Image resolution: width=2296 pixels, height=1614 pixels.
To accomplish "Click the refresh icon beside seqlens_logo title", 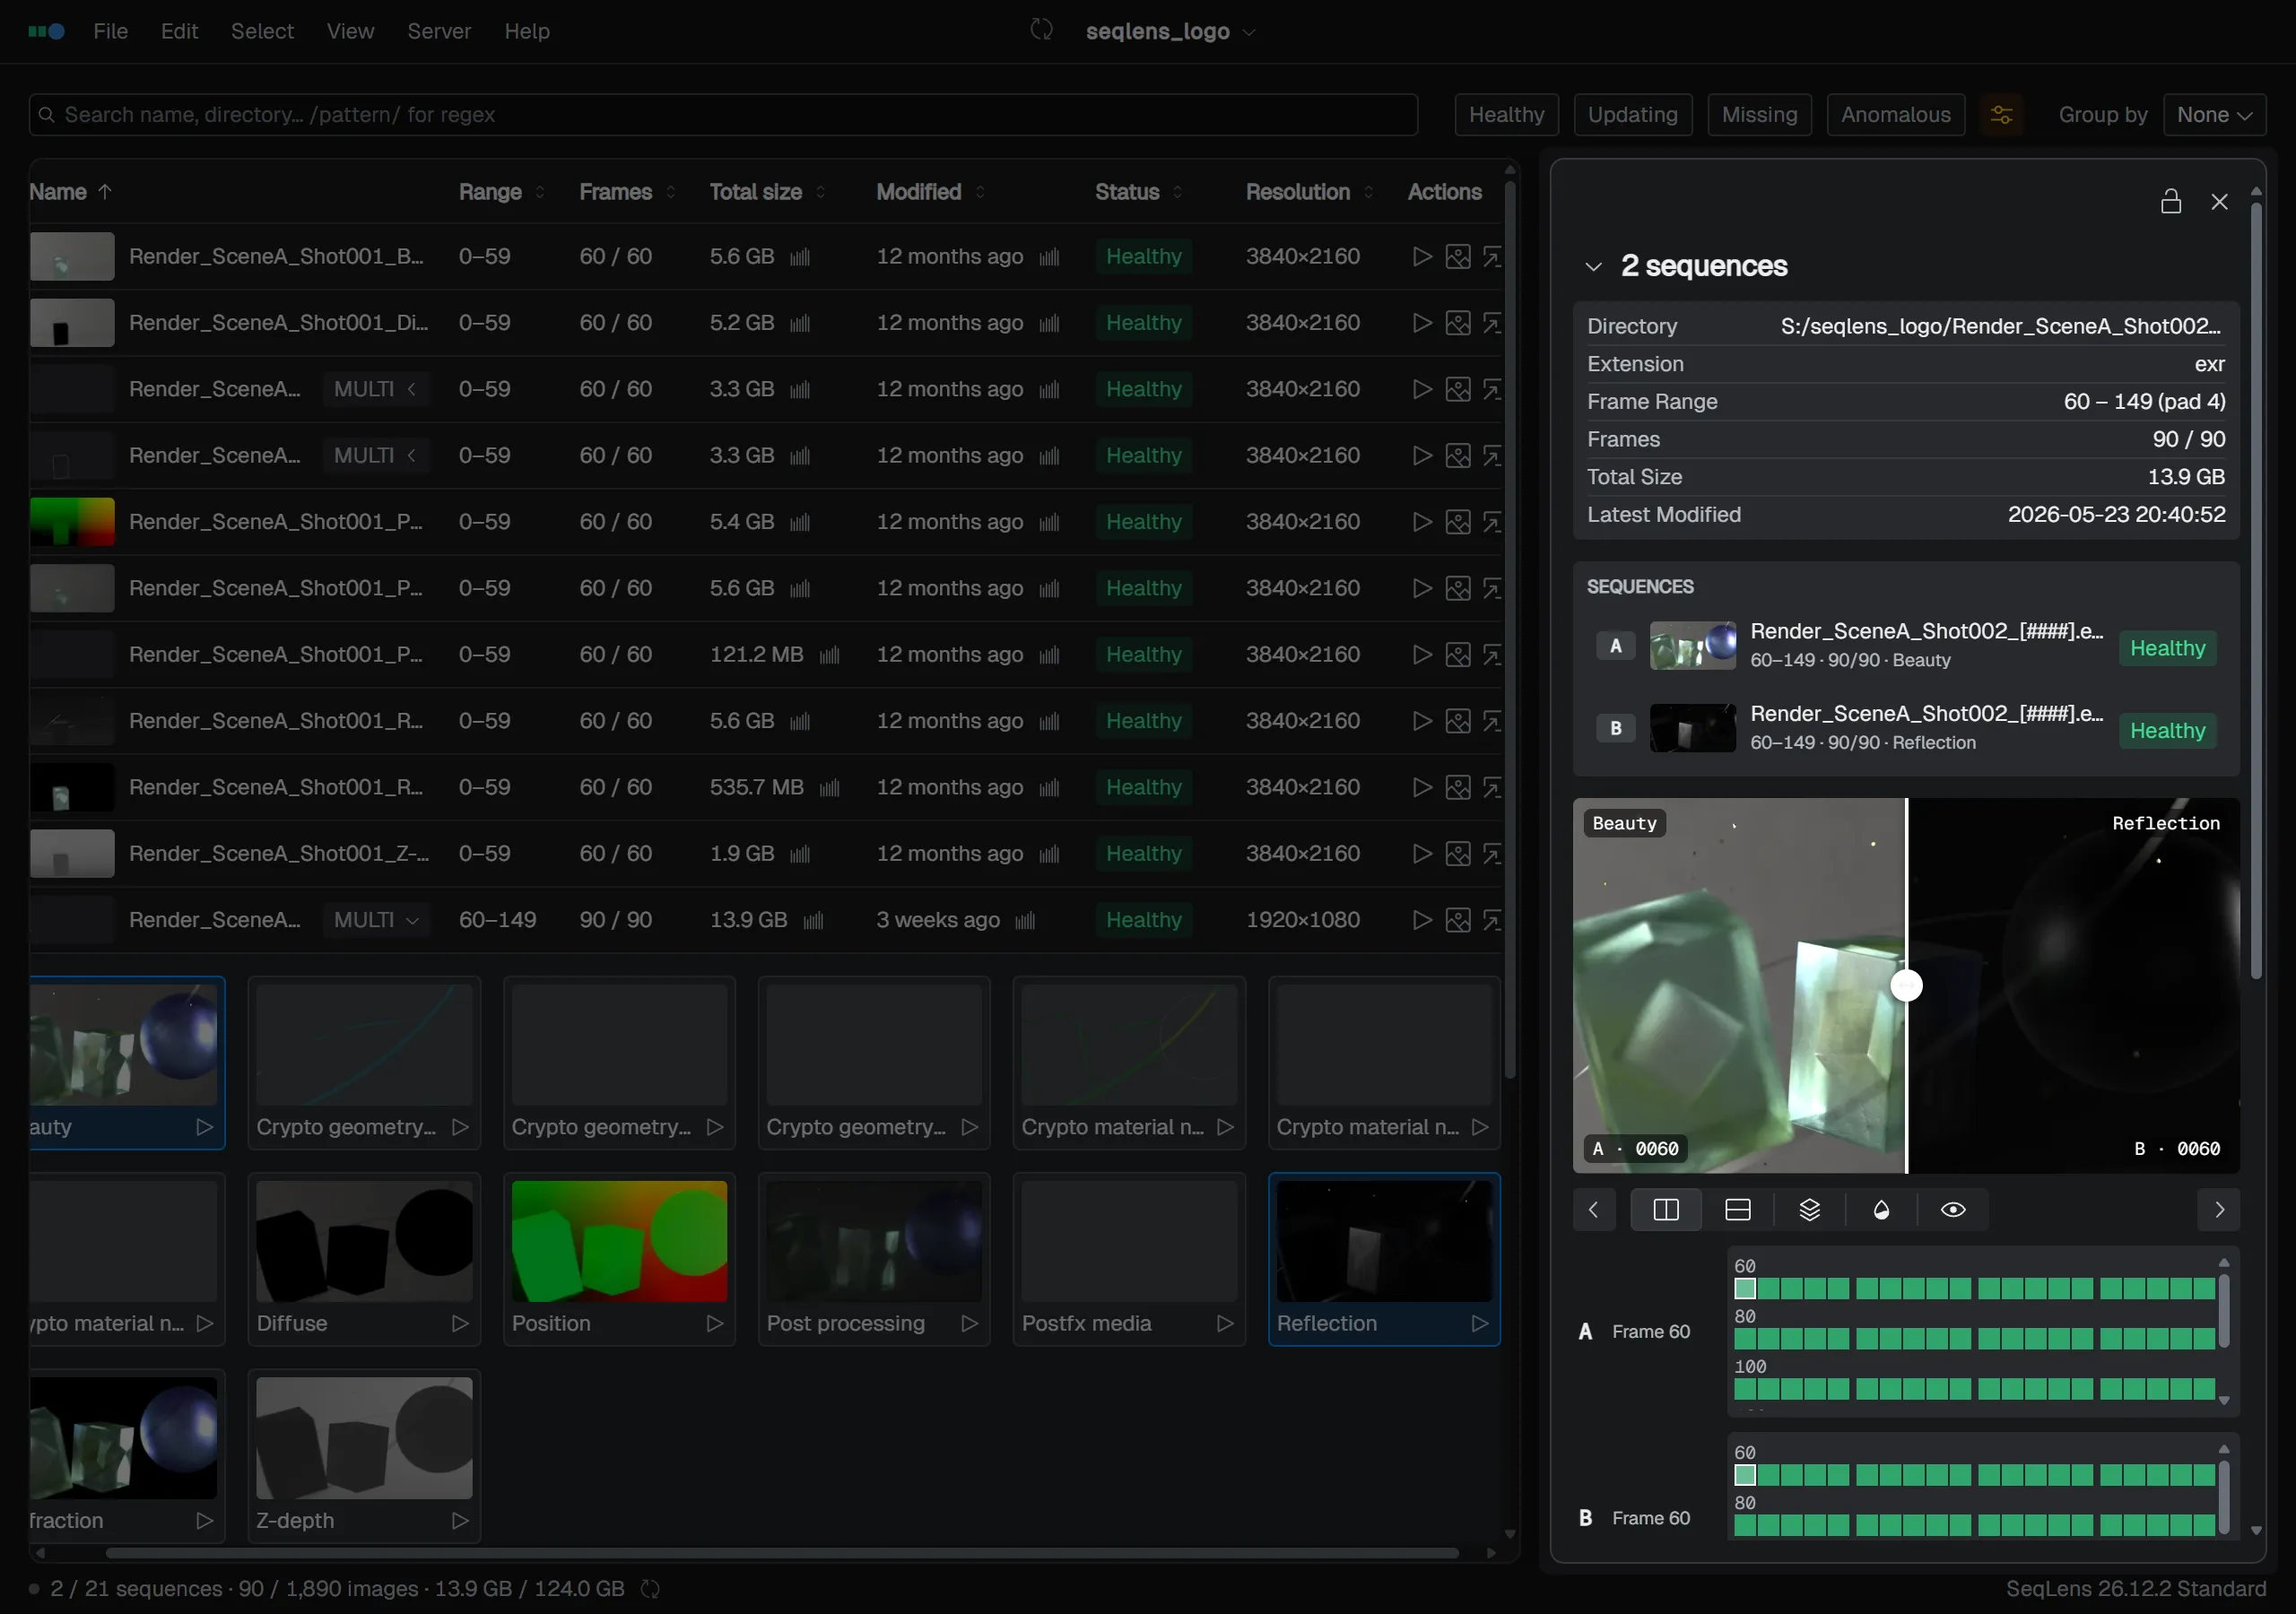I will pos(1041,30).
